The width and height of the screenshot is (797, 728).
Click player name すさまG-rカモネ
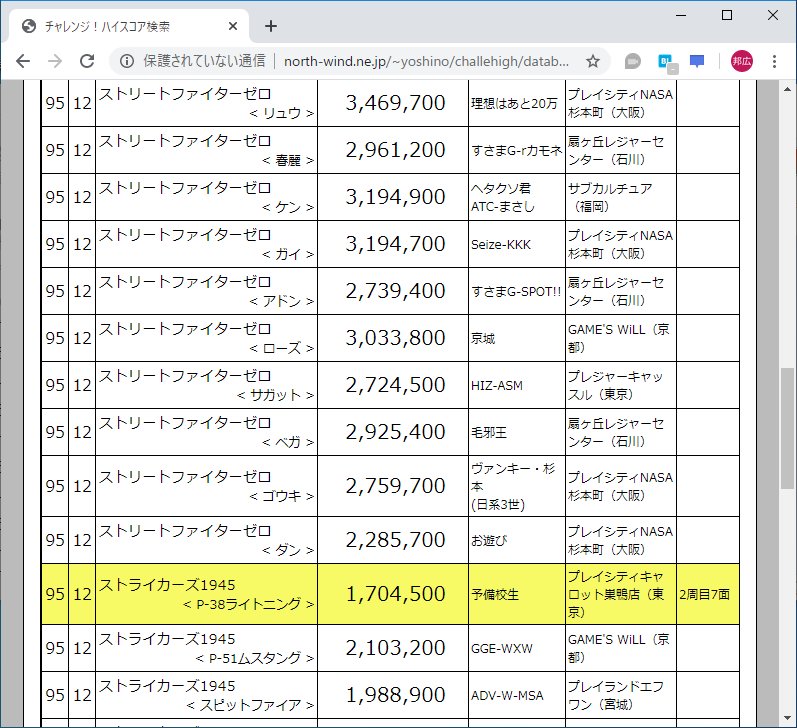coord(516,150)
